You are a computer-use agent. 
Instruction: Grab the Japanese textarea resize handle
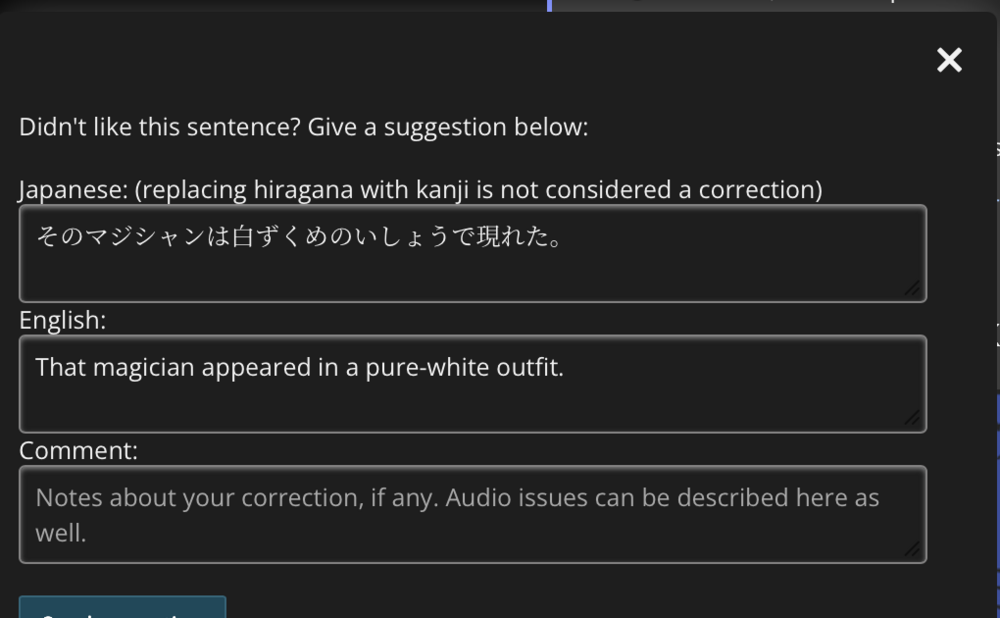tap(912, 288)
